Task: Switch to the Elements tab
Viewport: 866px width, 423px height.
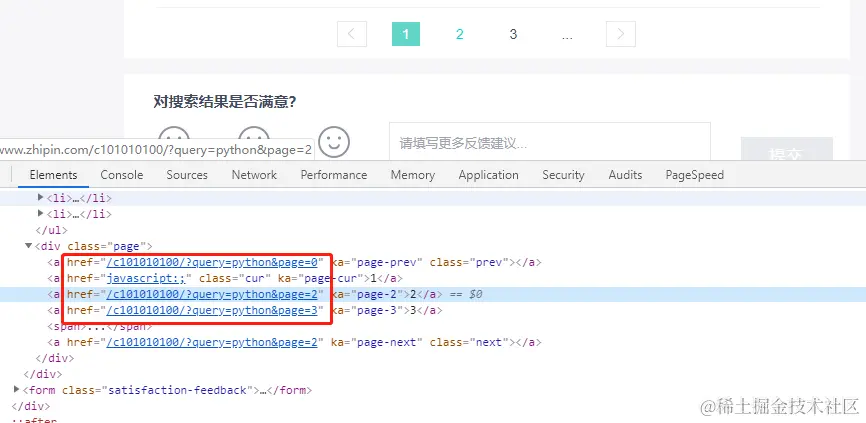Action: tap(53, 175)
